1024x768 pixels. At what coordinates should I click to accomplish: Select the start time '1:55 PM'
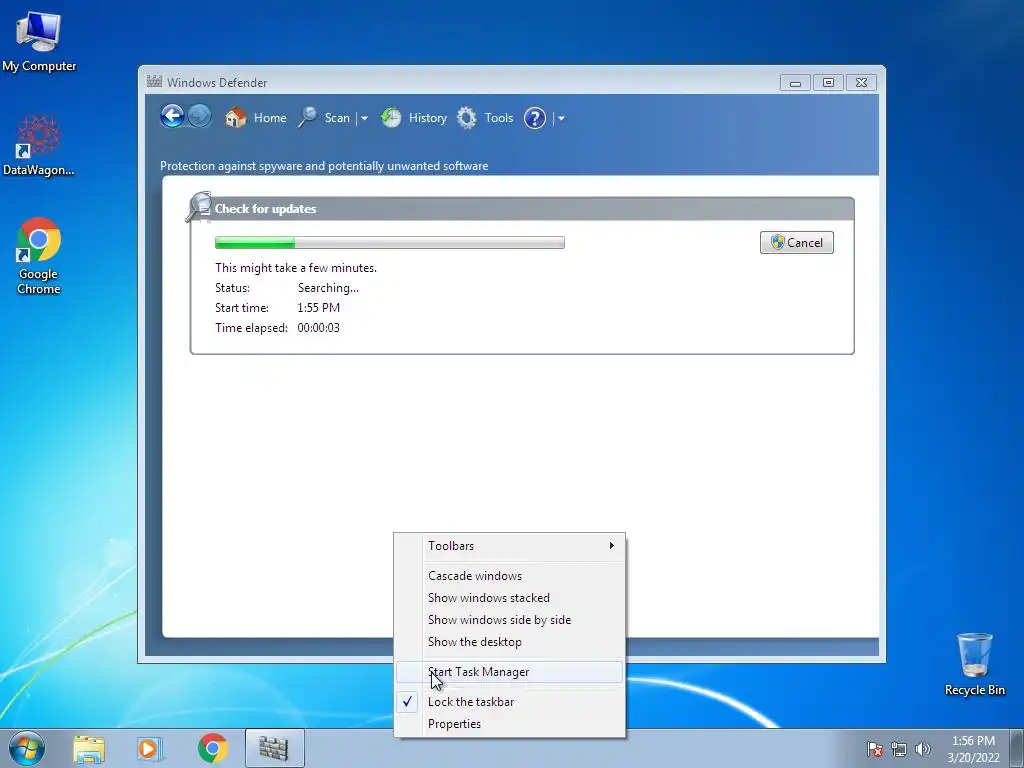pos(319,308)
